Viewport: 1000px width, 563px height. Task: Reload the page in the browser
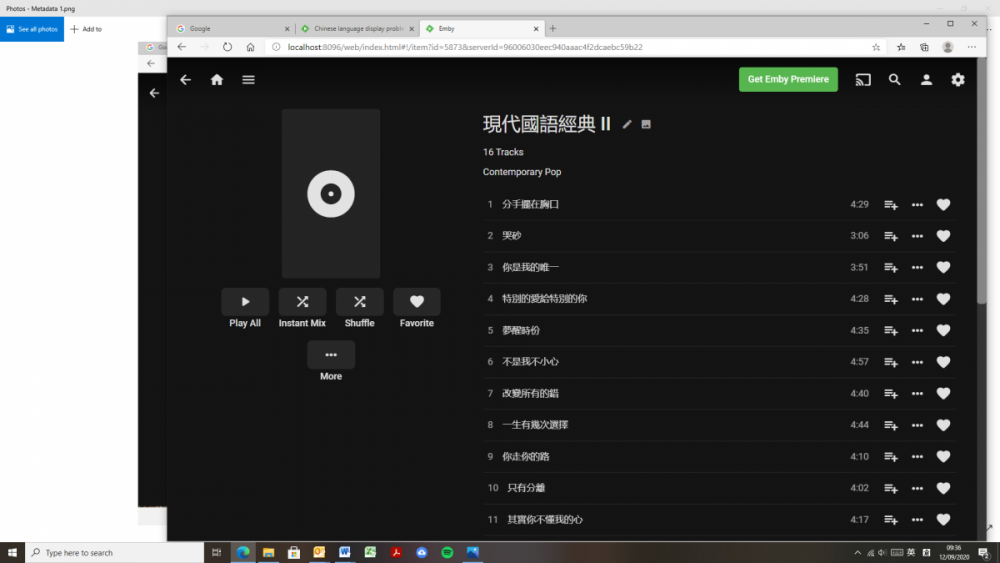227,47
